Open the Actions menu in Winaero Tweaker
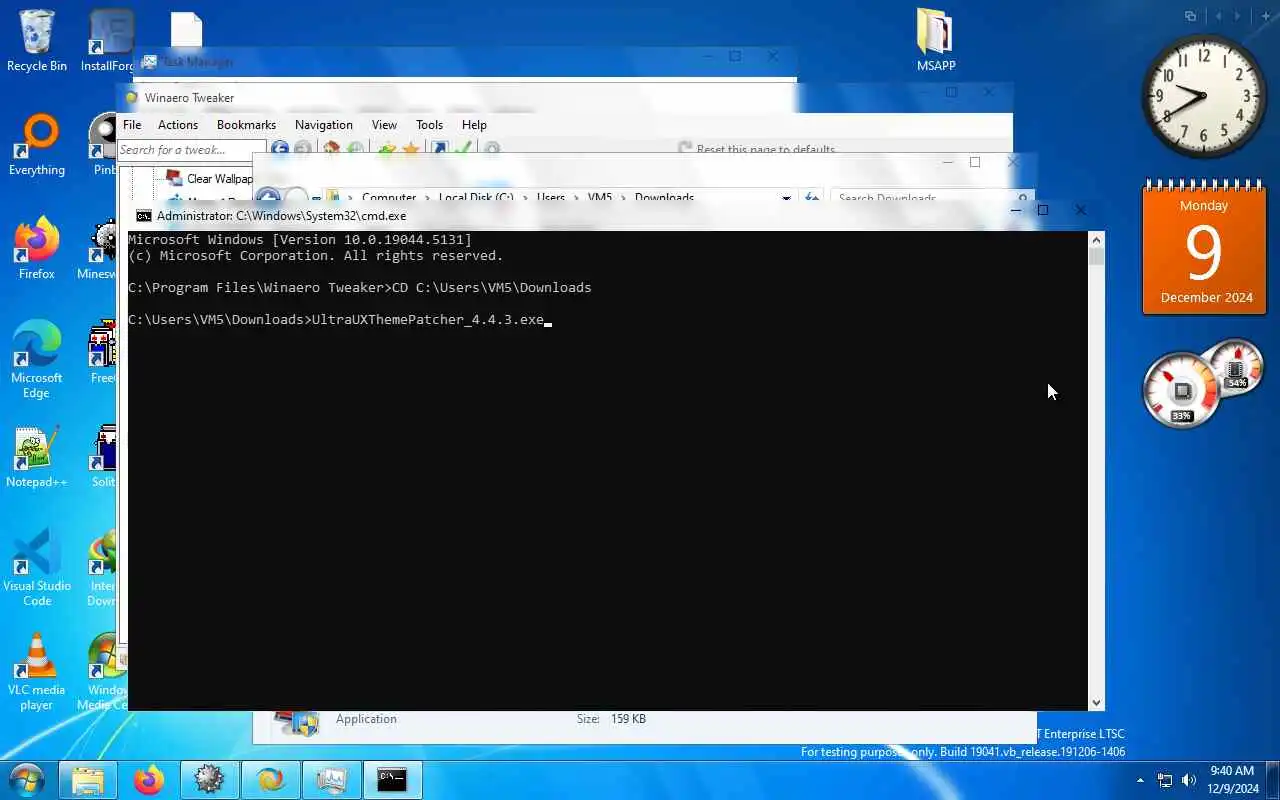The image size is (1280, 800). tap(178, 125)
